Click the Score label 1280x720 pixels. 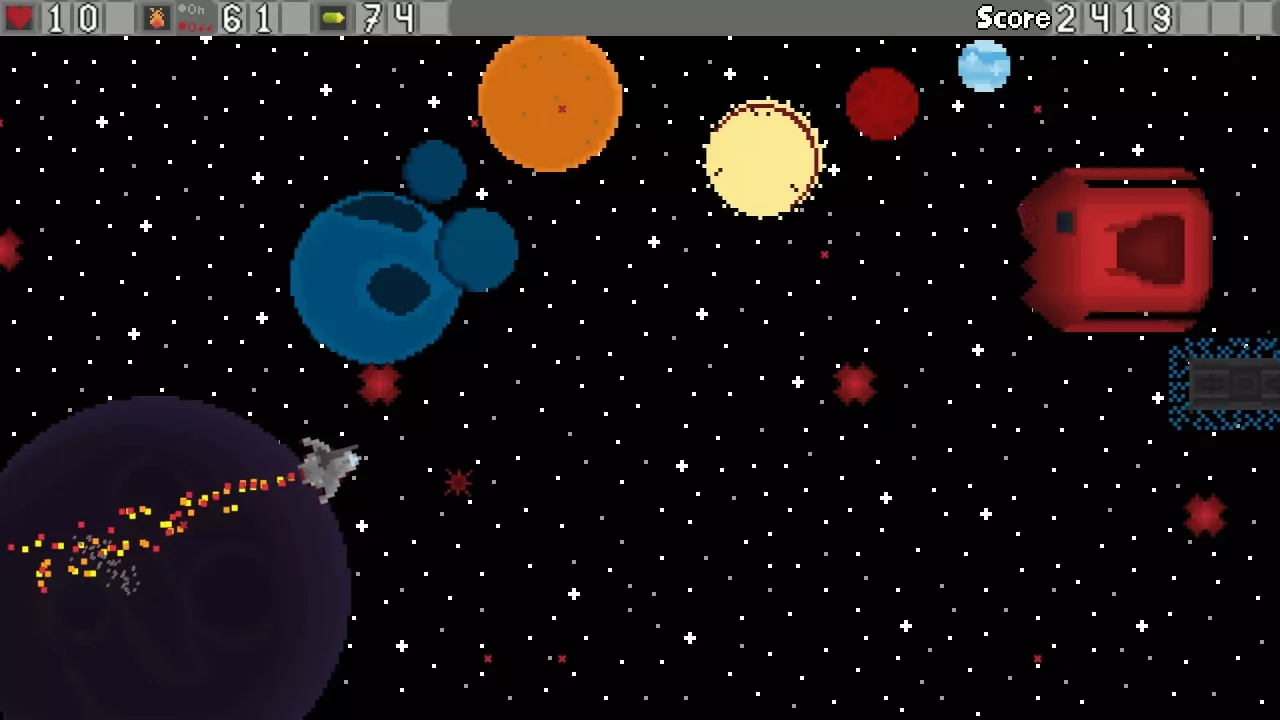(1012, 18)
